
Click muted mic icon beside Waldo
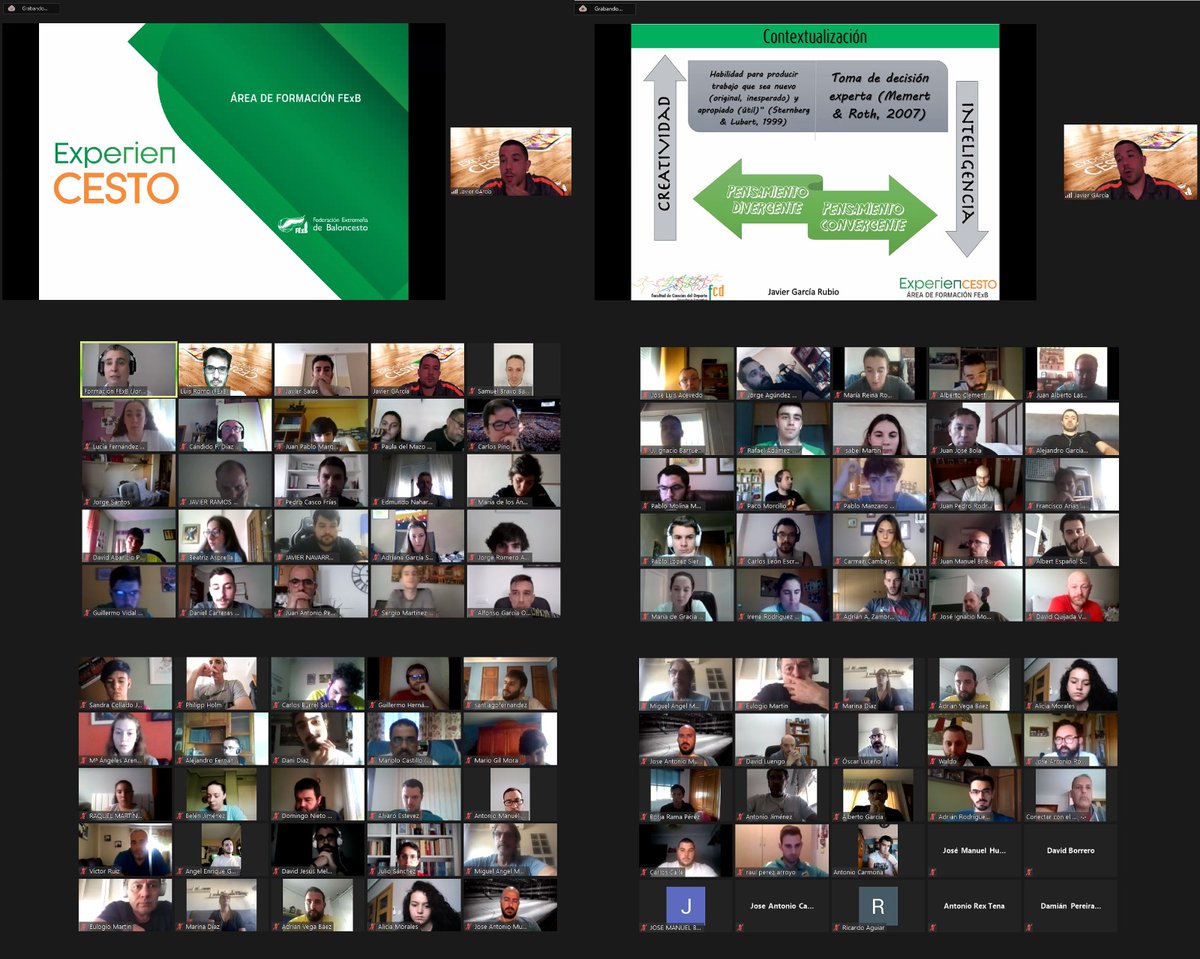(933, 761)
